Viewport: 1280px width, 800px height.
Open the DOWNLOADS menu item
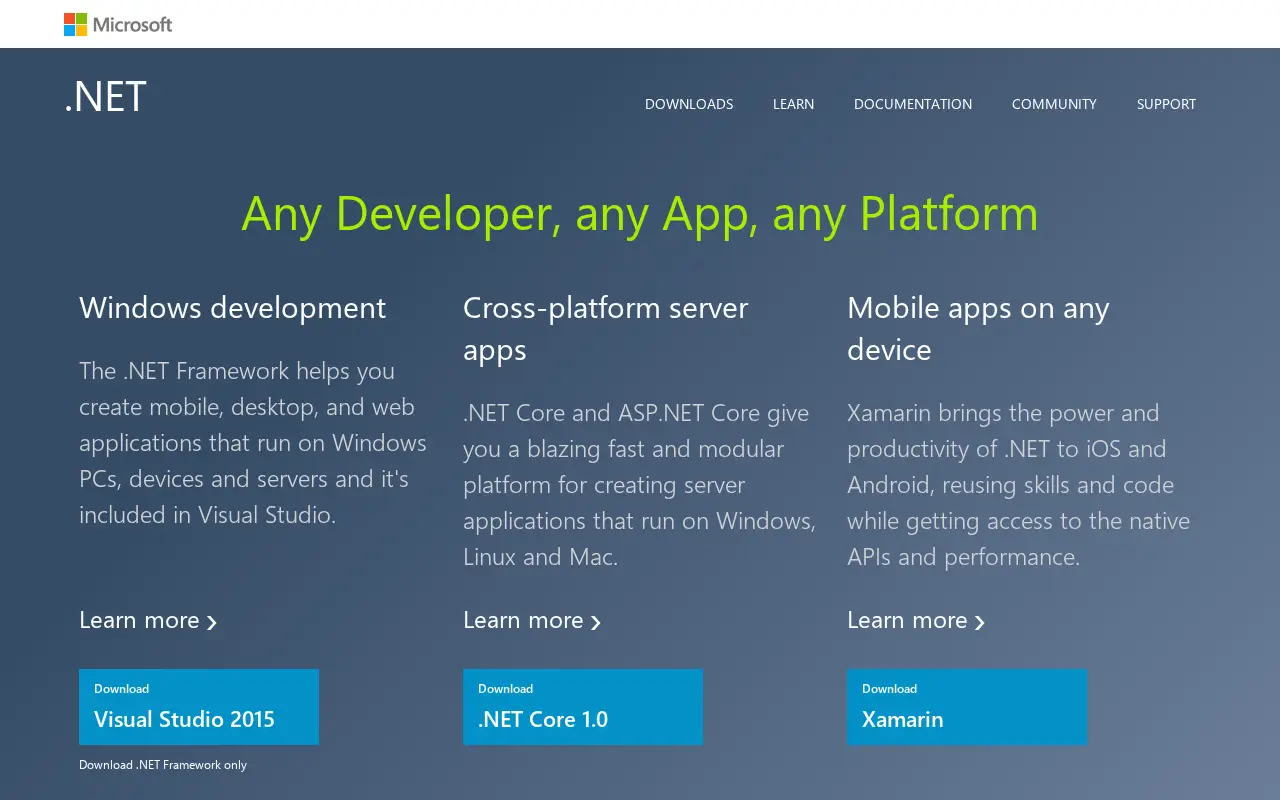coord(689,104)
